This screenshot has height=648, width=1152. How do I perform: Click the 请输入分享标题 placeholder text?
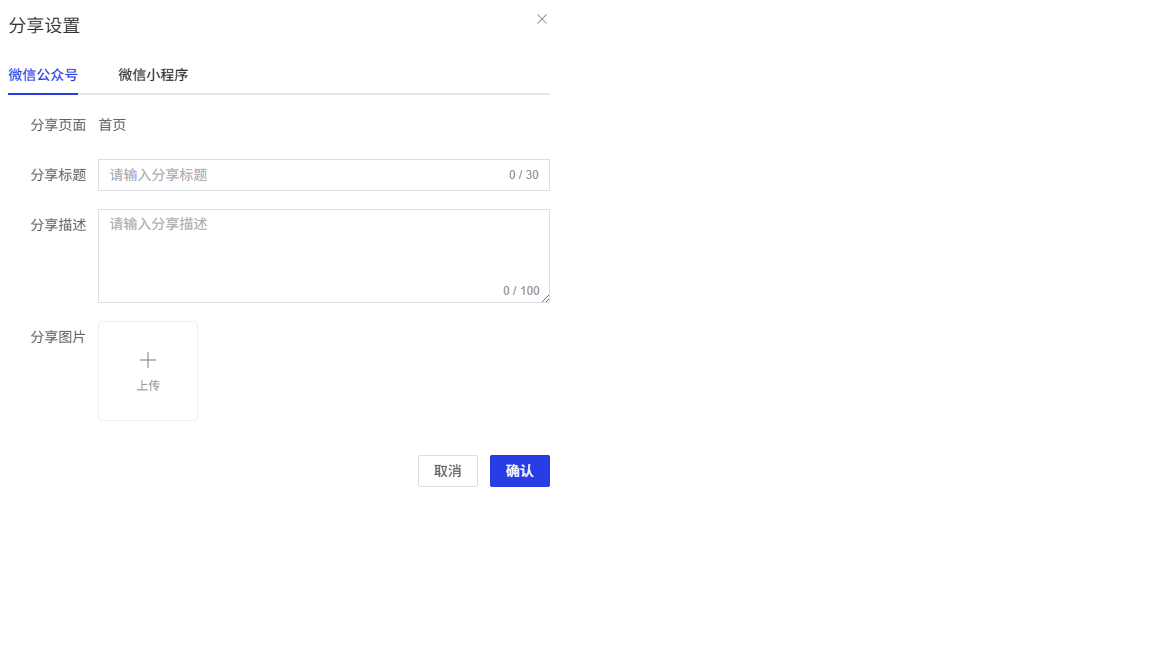[x=158, y=175]
